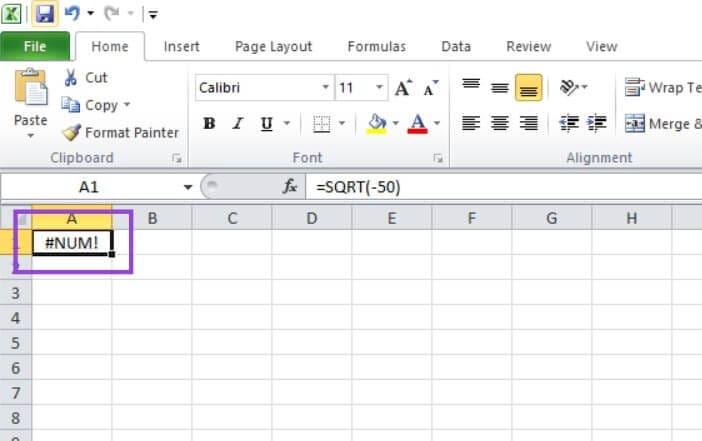Click the Insert Function fx icon
The image size is (702, 441).
click(291, 187)
